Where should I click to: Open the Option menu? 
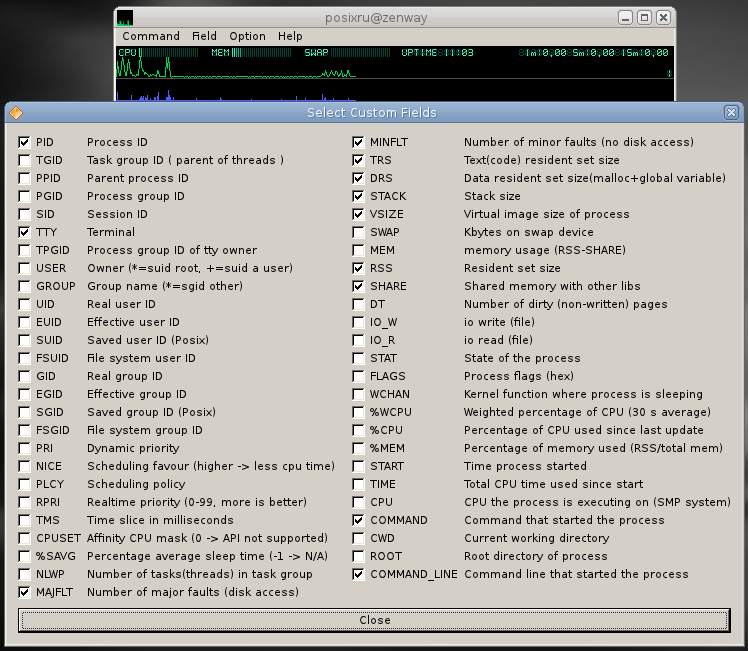pos(247,36)
